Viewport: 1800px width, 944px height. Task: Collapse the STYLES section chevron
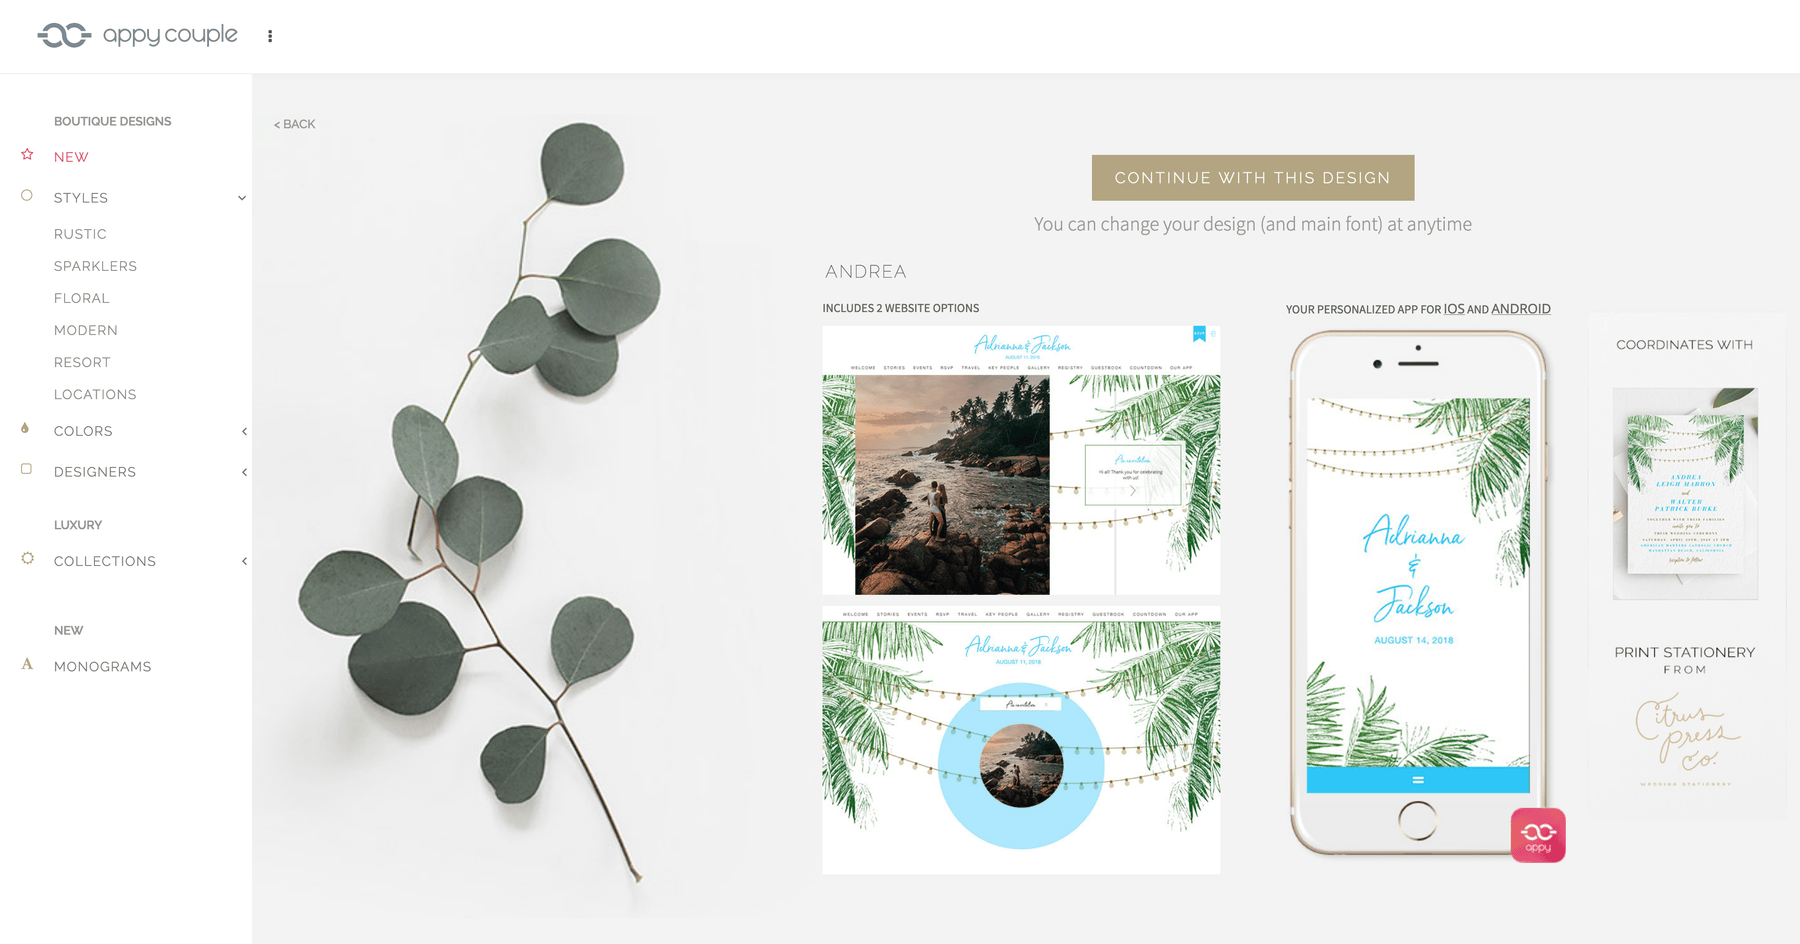pyautogui.click(x=242, y=198)
